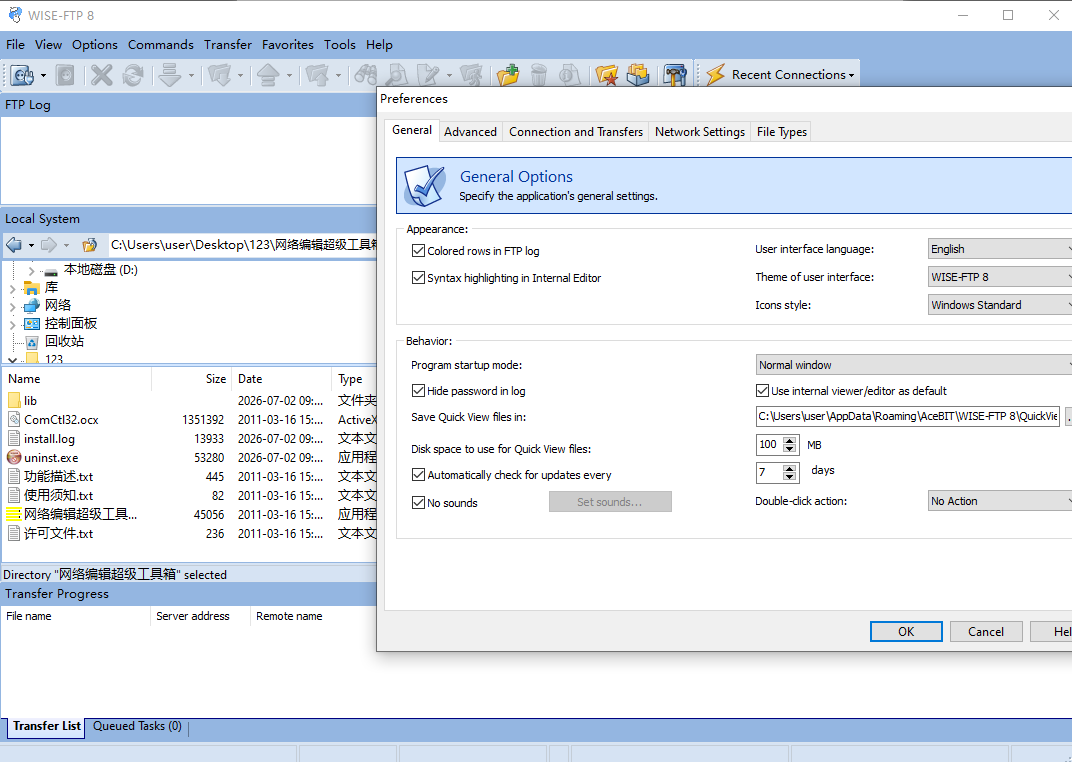Viewport: 1072px width, 762px height.
Task: Open the Icons style dropdown
Action: (1000, 305)
